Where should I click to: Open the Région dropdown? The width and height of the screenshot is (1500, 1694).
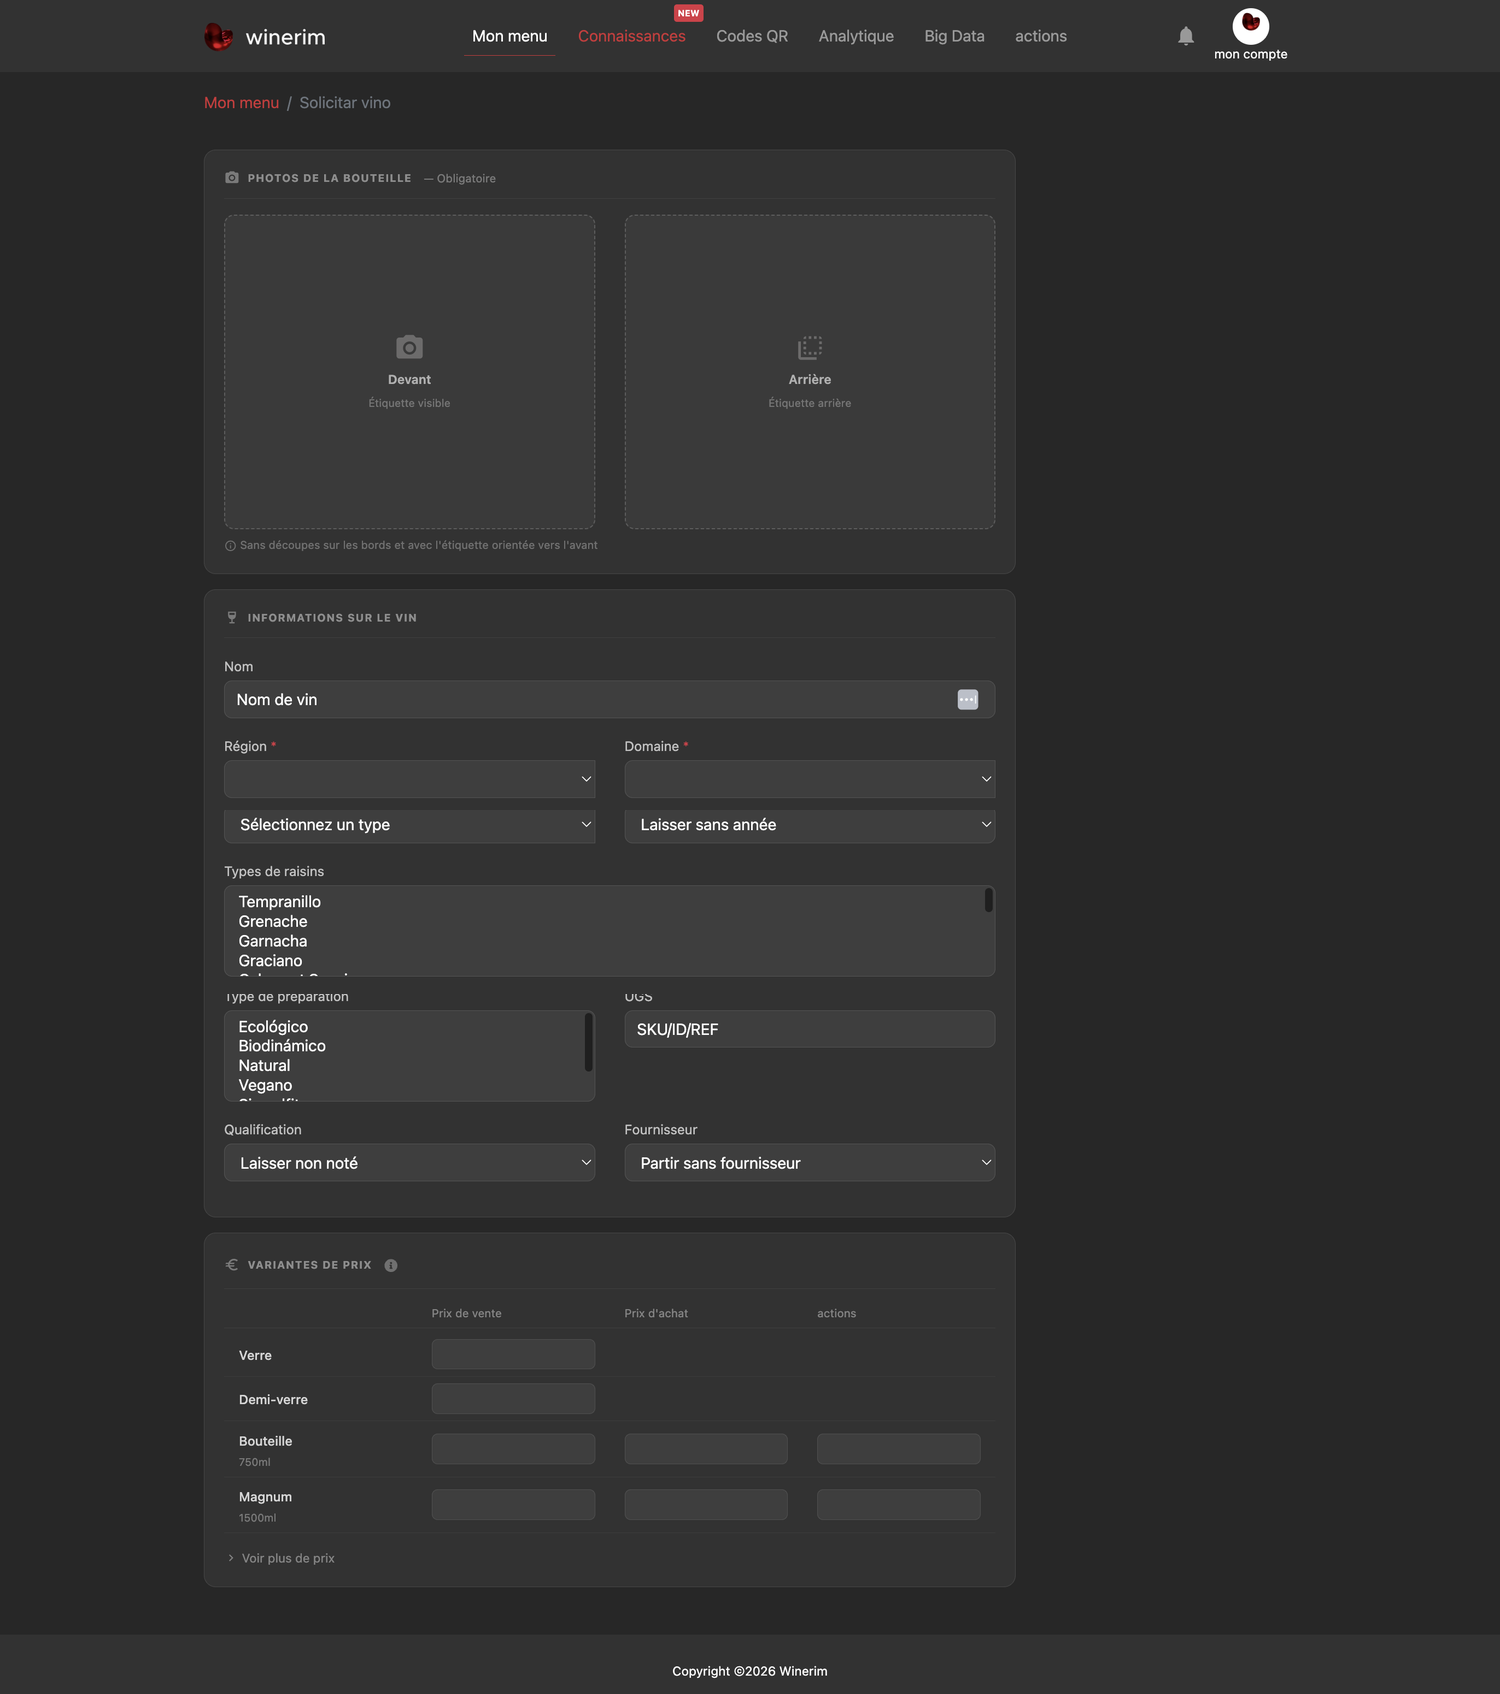[409, 779]
